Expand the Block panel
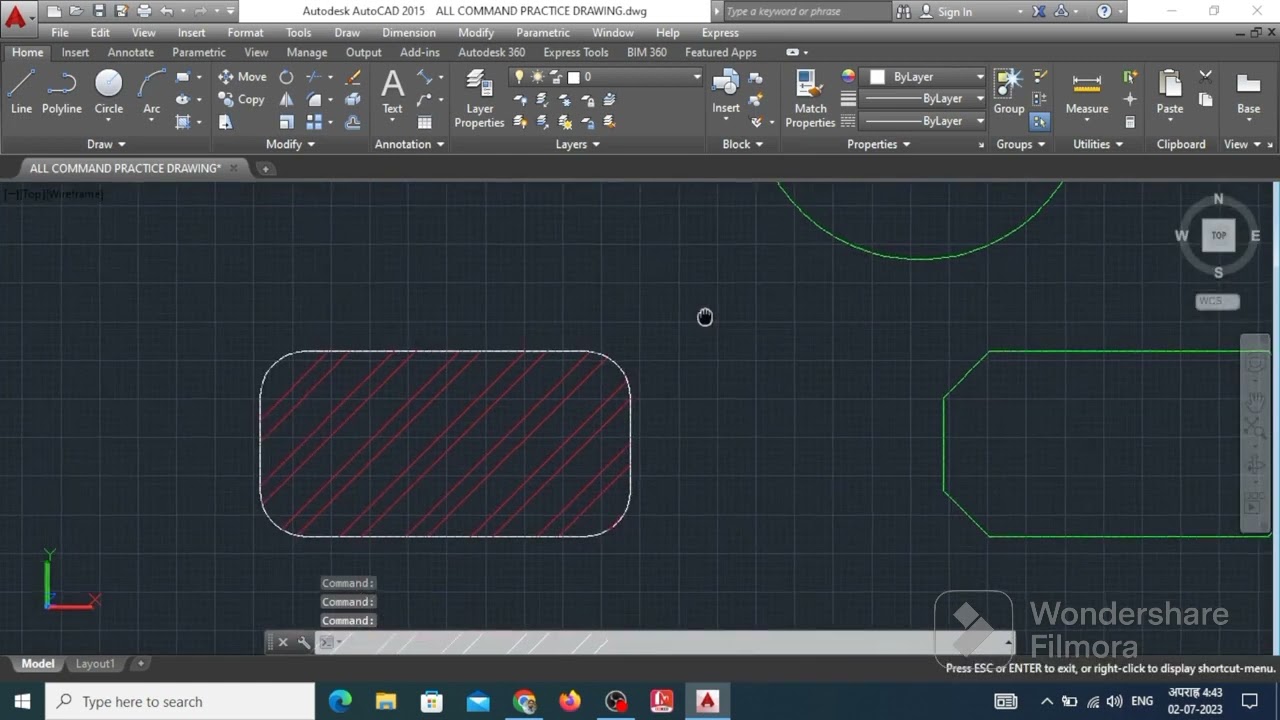The height and width of the screenshot is (720, 1280). point(743,144)
